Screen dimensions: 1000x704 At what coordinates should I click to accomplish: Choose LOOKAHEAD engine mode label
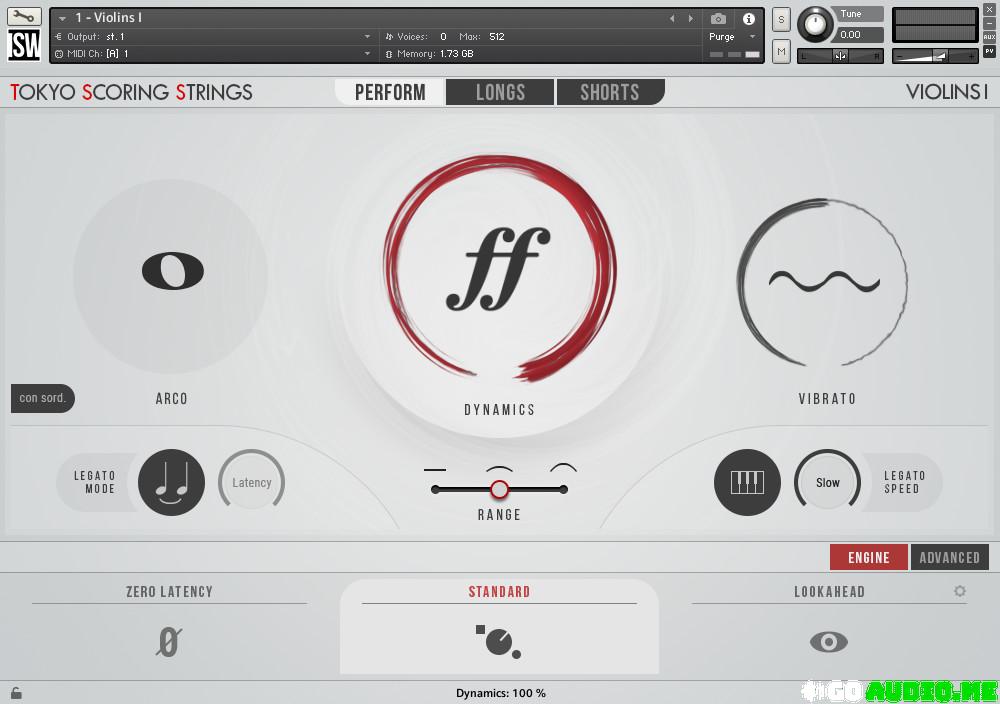(x=829, y=592)
